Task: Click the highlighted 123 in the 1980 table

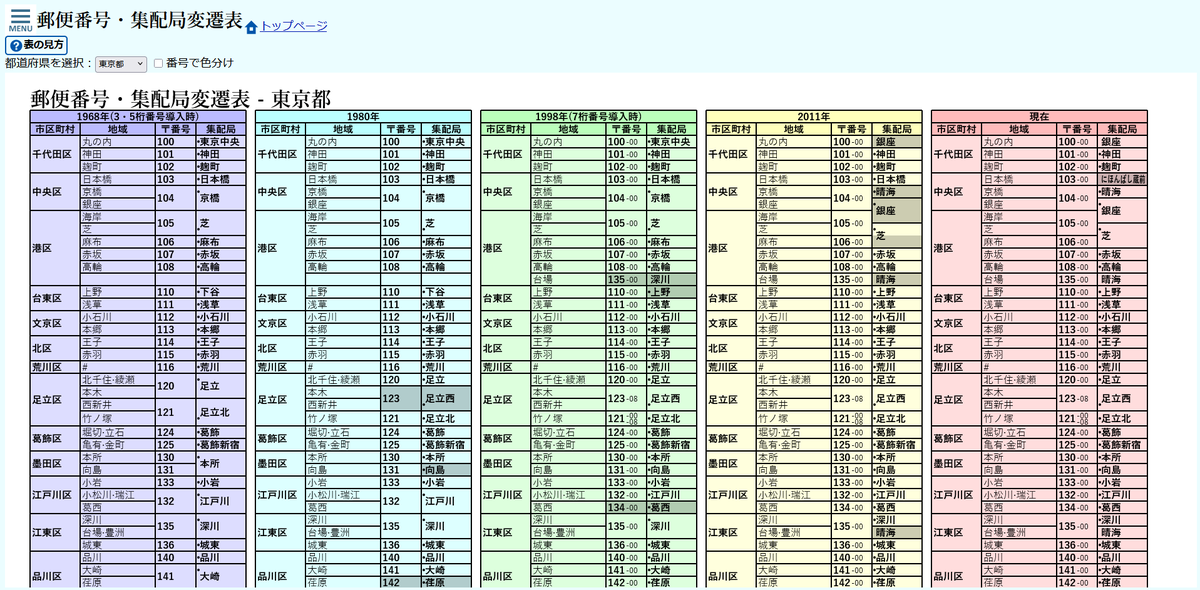Action: coord(401,398)
